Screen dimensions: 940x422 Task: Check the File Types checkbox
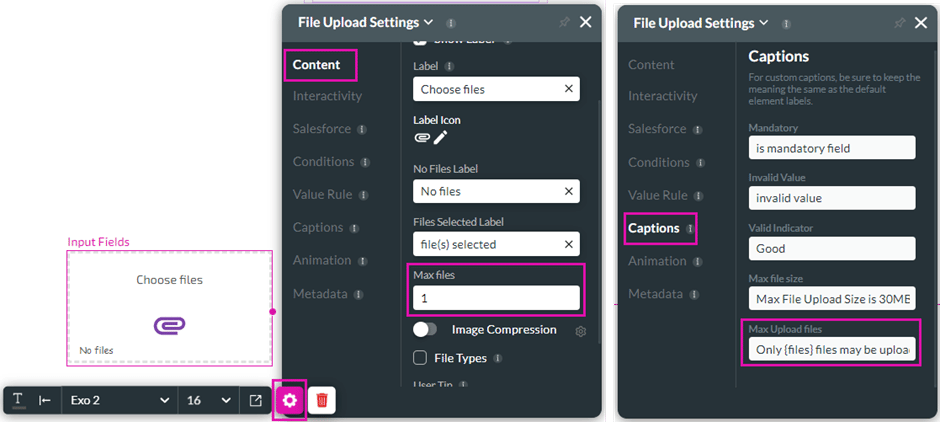click(421, 357)
